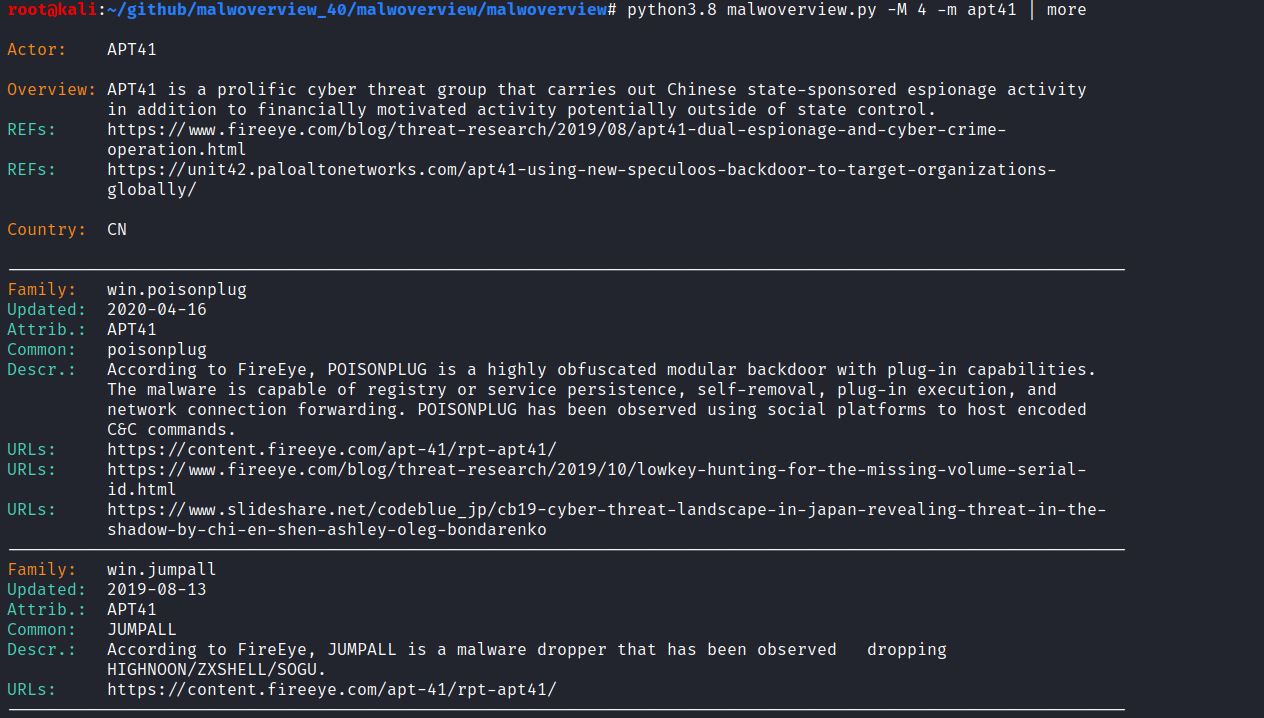This screenshot has height=718, width=1264.
Task: Click the lowkey-hunting-for-the-missing-volume URL
Action: coord(597,479)
